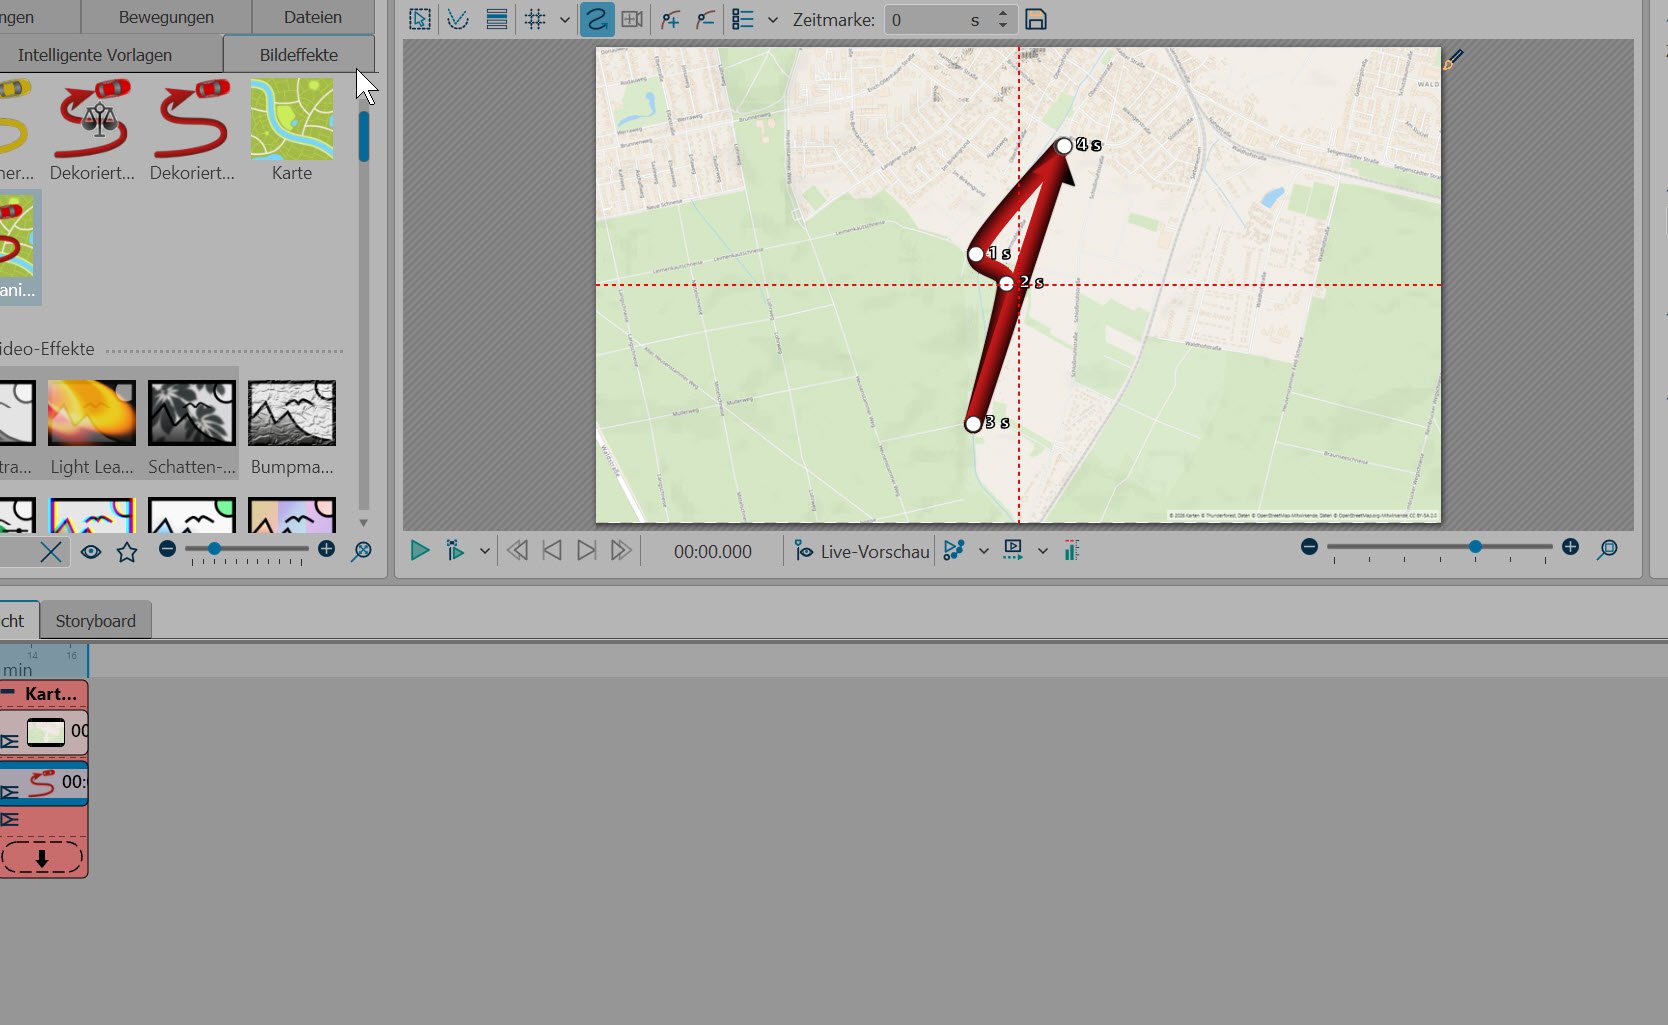Toggle the Live-Vorschau preview
Image resolution: width=1668 pixels, height=1025 pixels.
coord(862,551)
